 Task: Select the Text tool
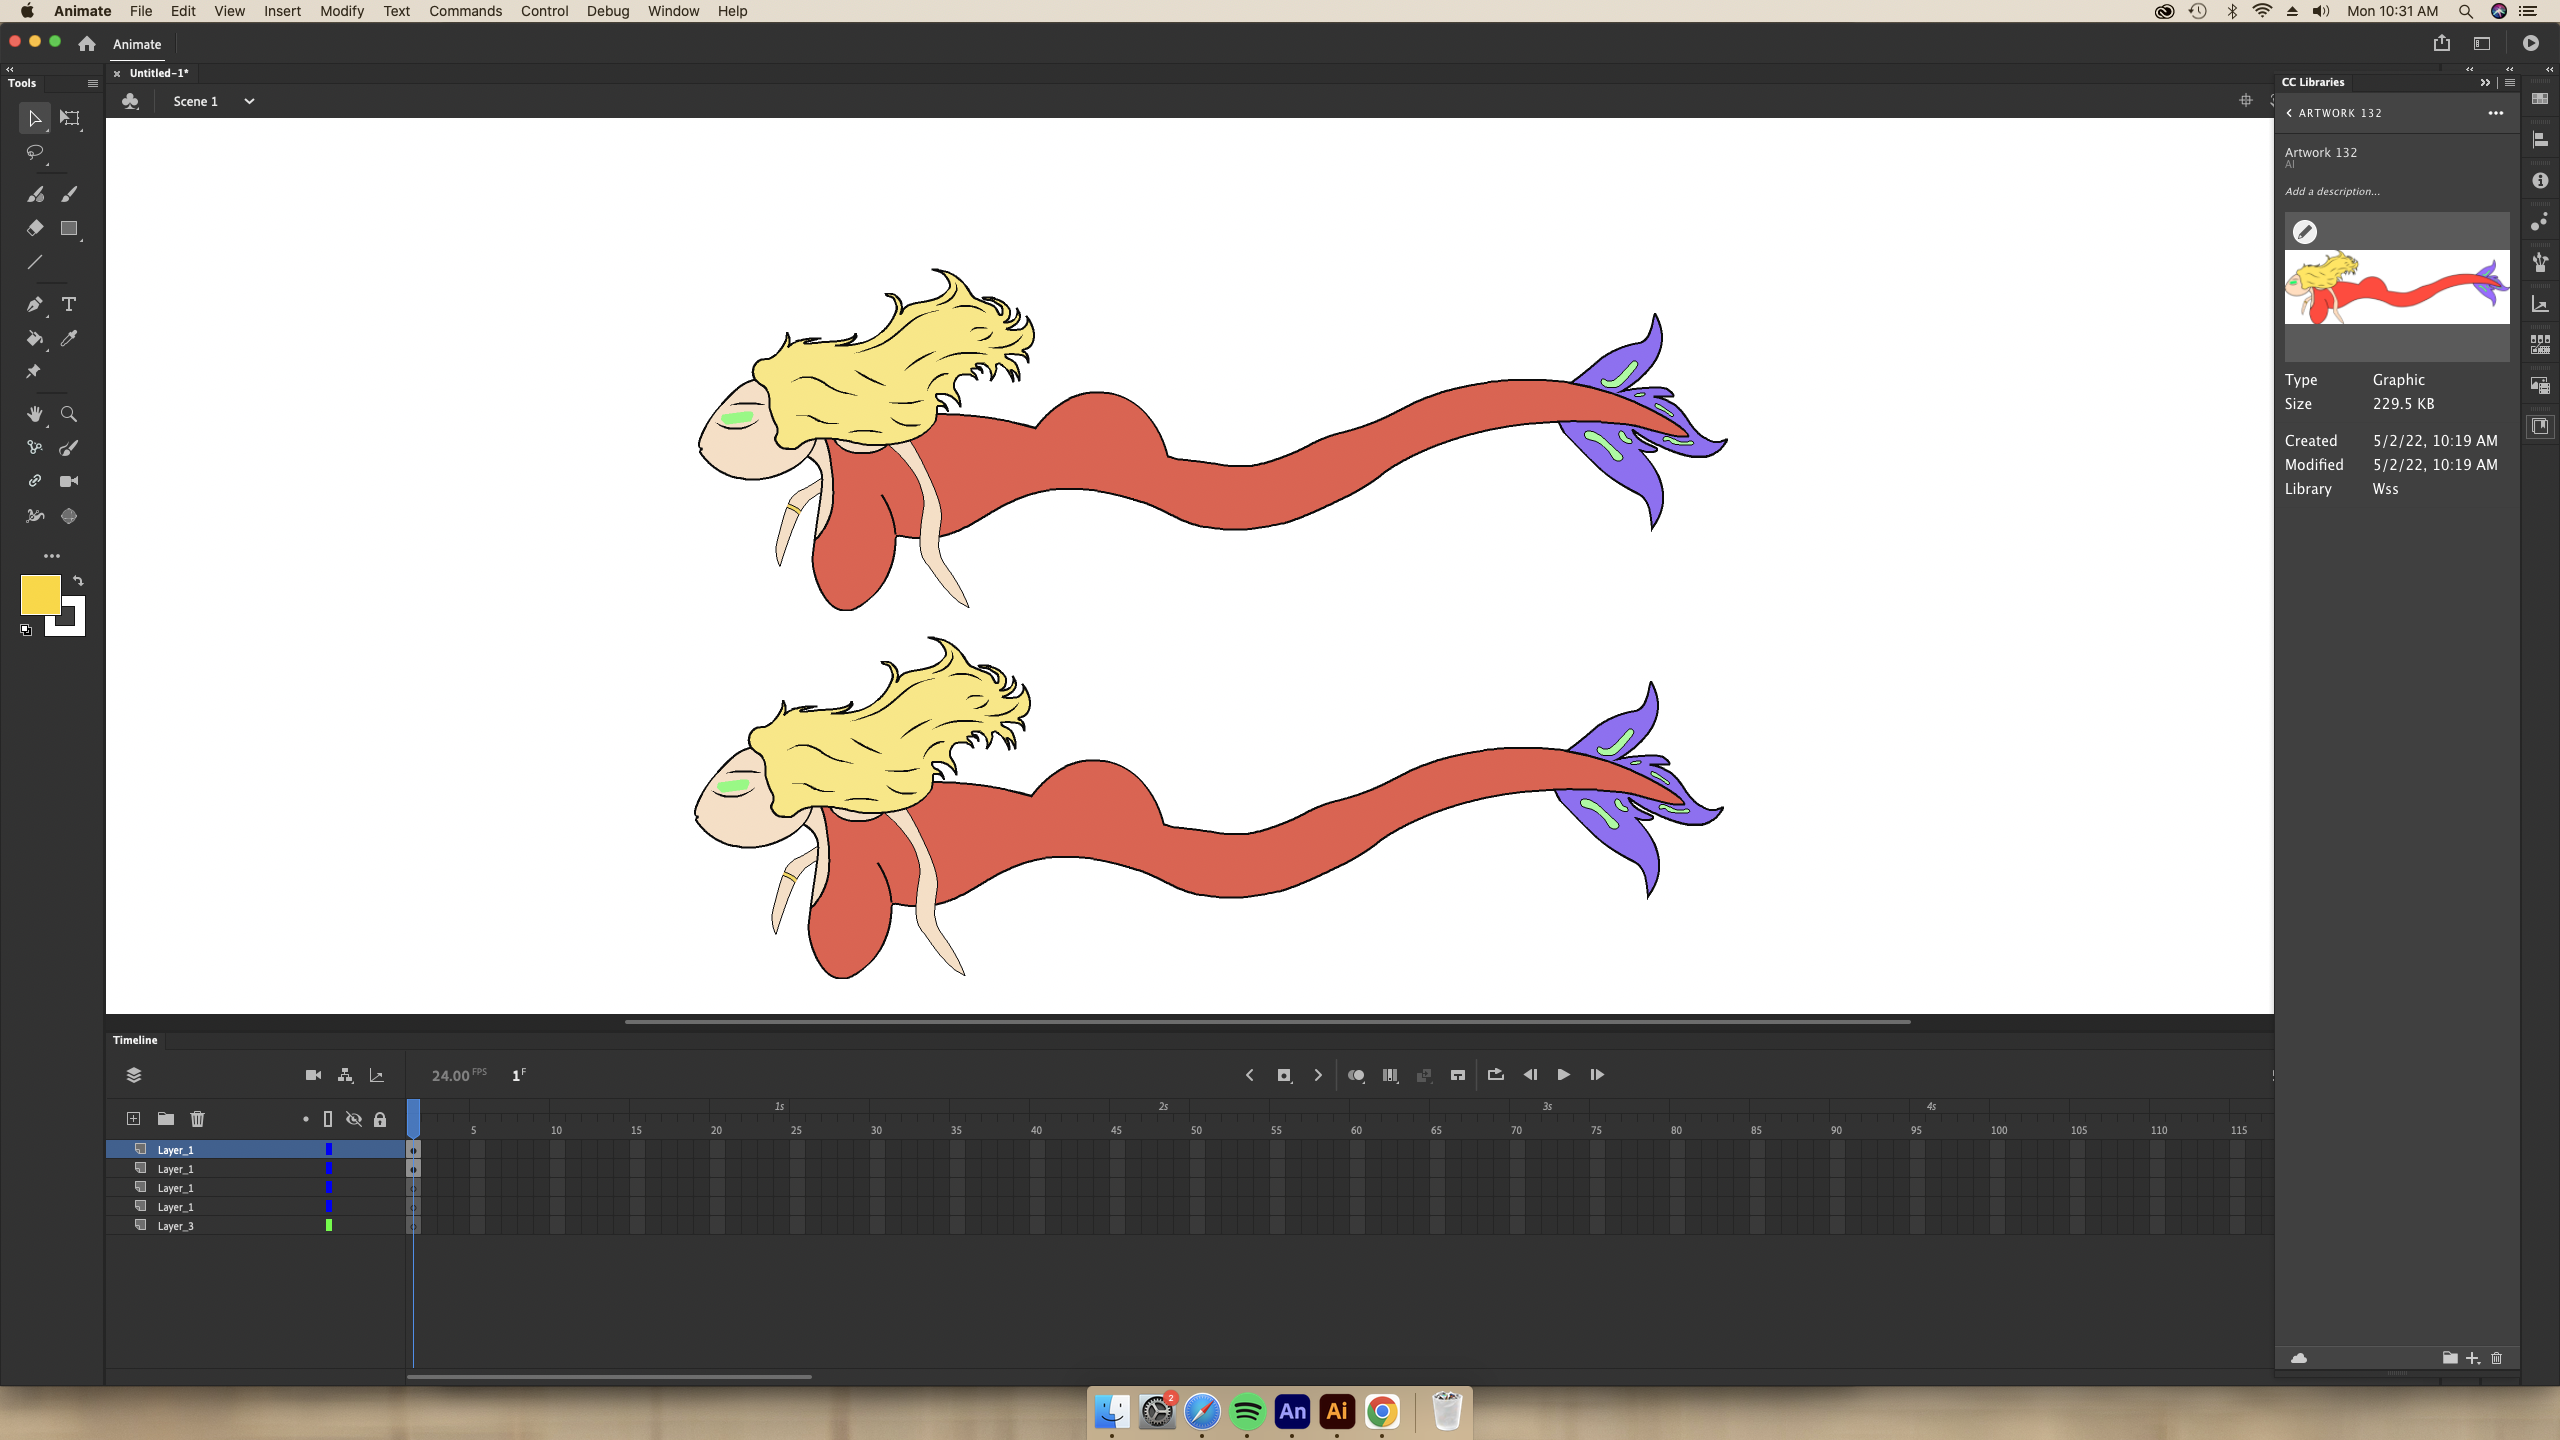[69, 304]
